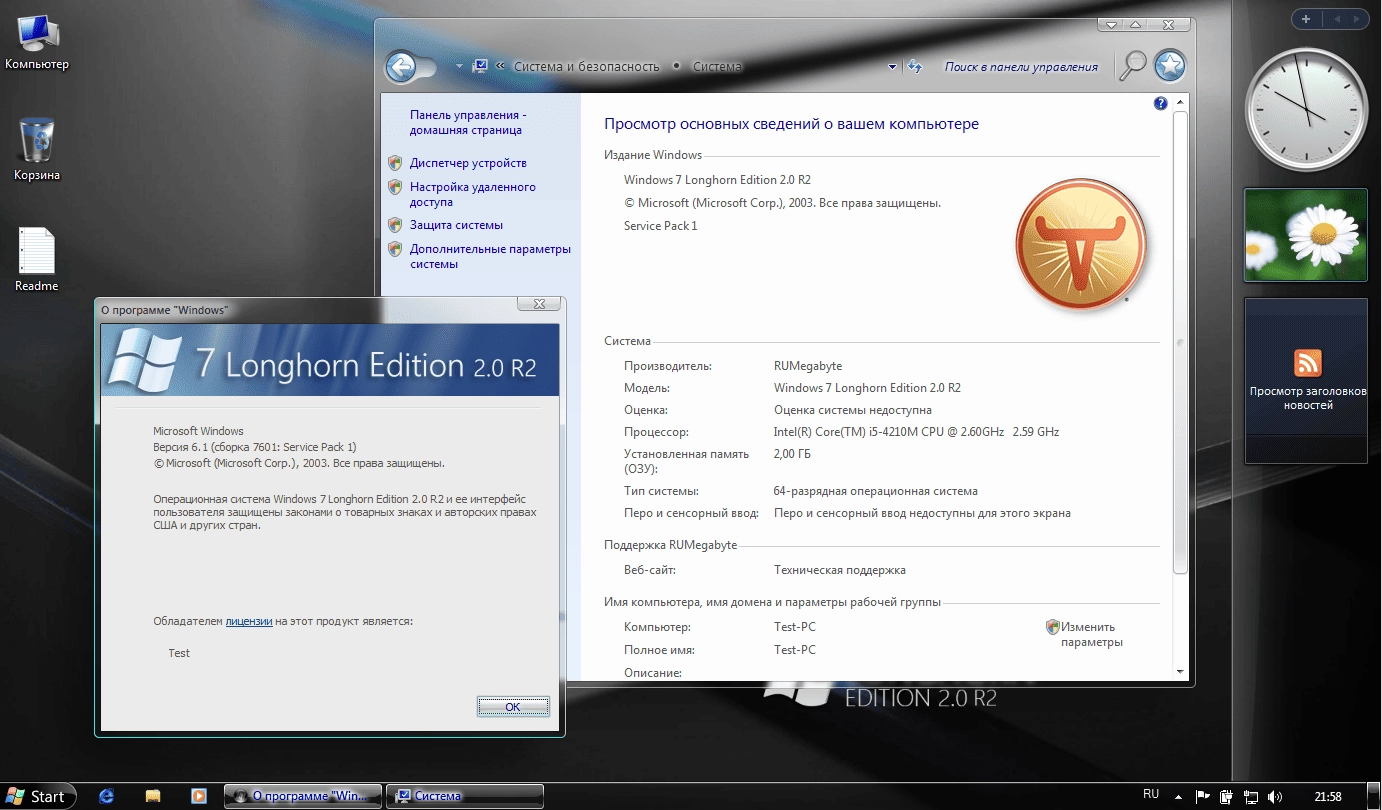Click 'Test-PC' value next to 'Компьютер:'

795,627
